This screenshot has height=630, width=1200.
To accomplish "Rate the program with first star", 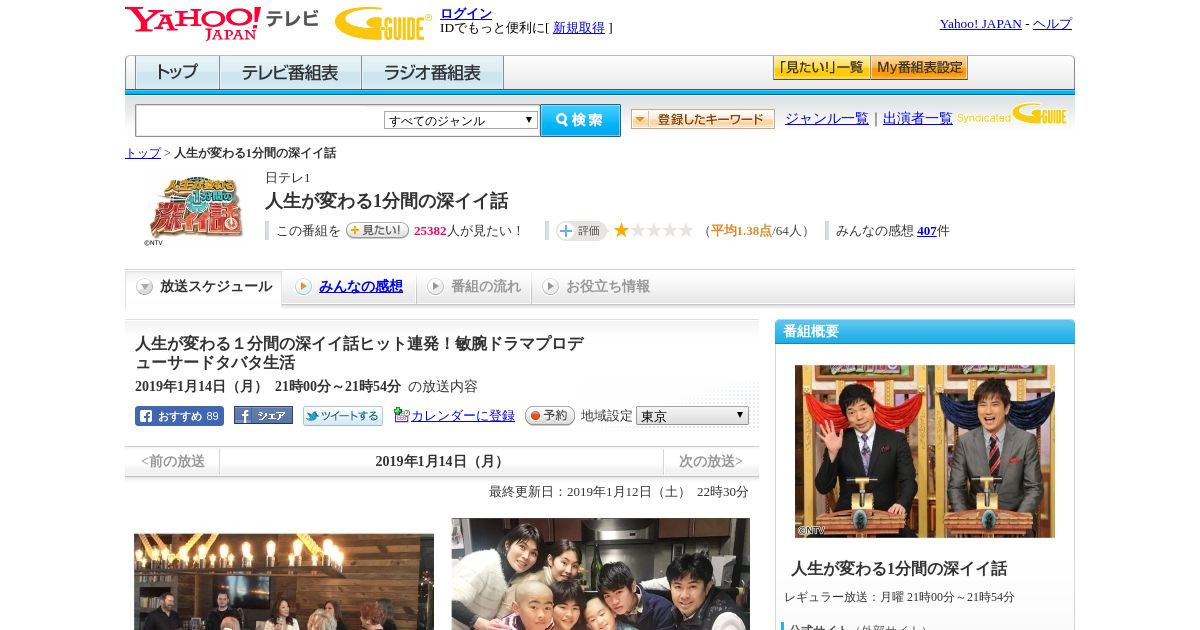I will tap(621, 230).
